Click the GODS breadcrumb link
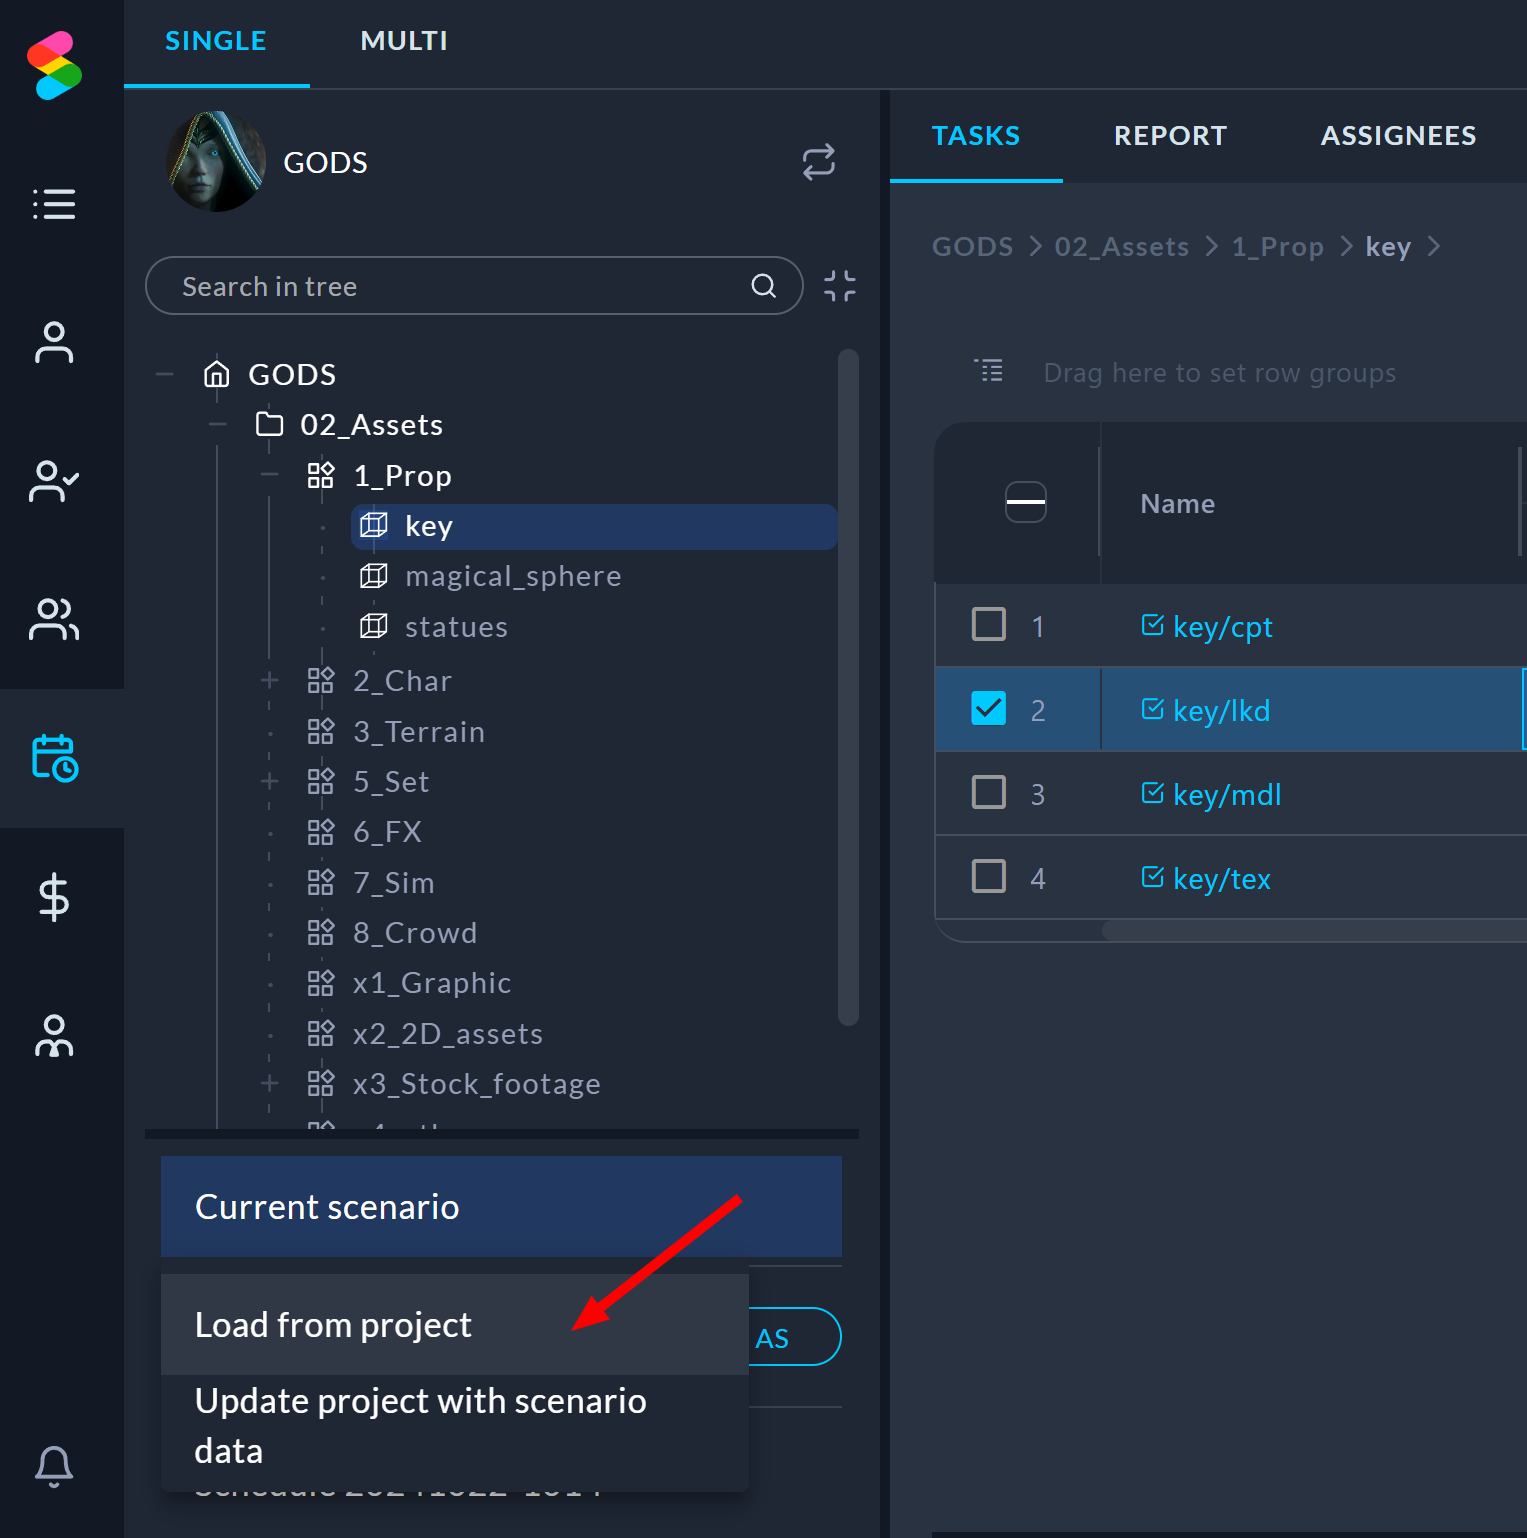1527x1538 pixels. (x=972, y=246)
